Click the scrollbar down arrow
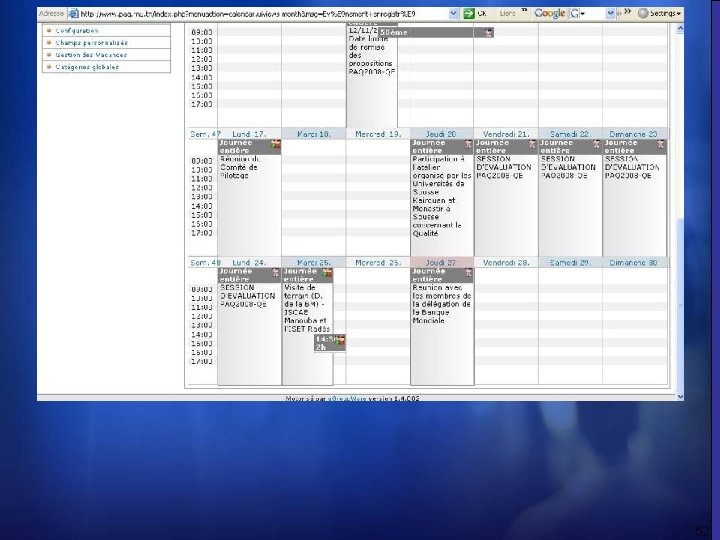The image size is (720, 540). coord(680,396)
